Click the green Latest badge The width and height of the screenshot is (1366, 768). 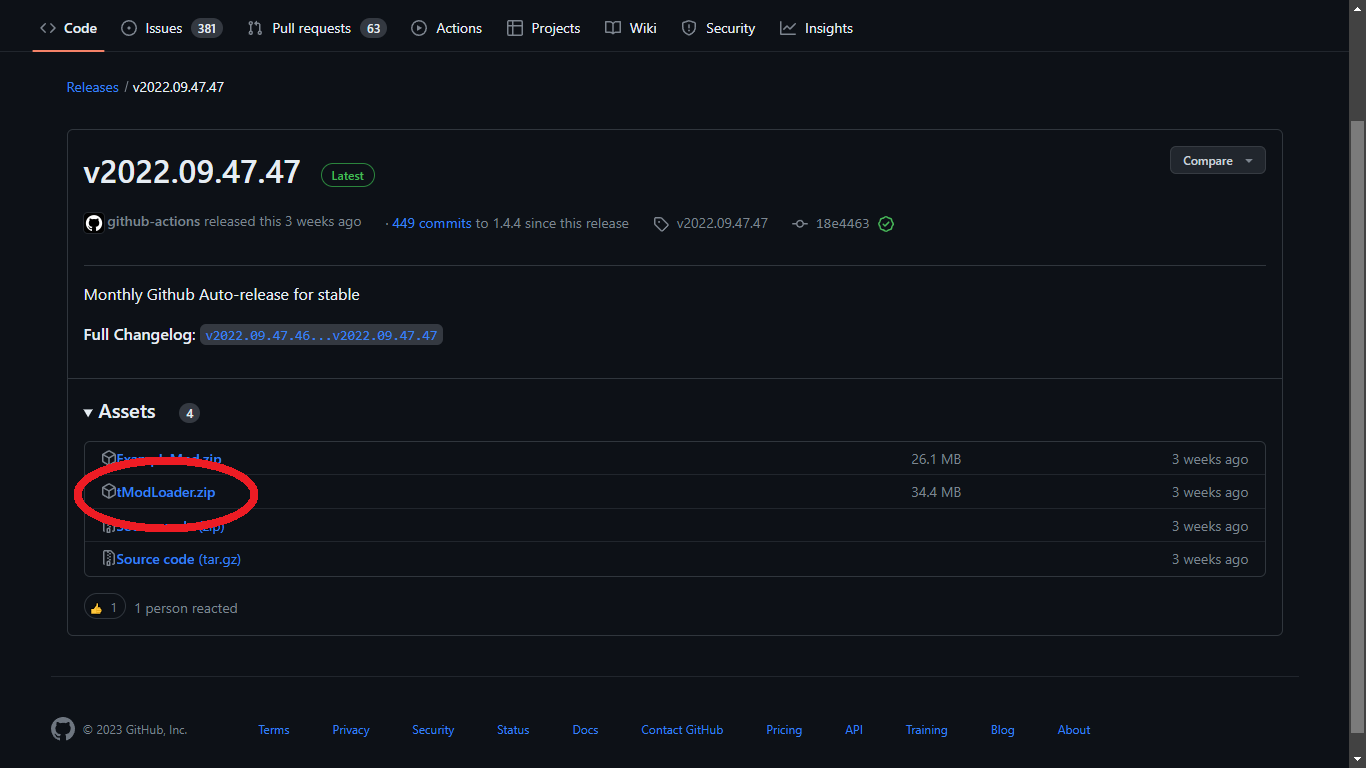click(348, 175)
